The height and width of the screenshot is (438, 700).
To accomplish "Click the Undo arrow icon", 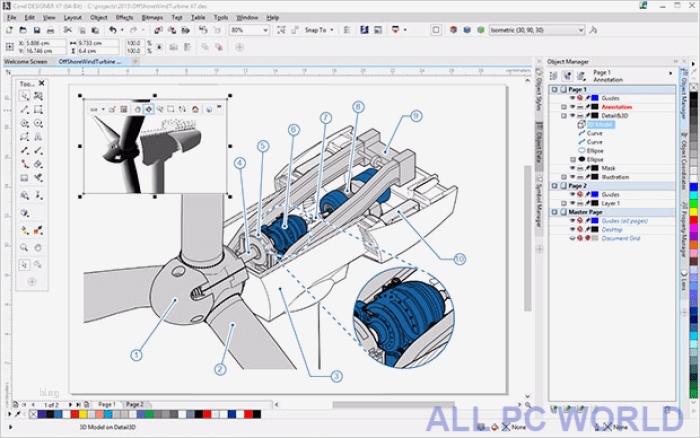I will pos(113,30).
